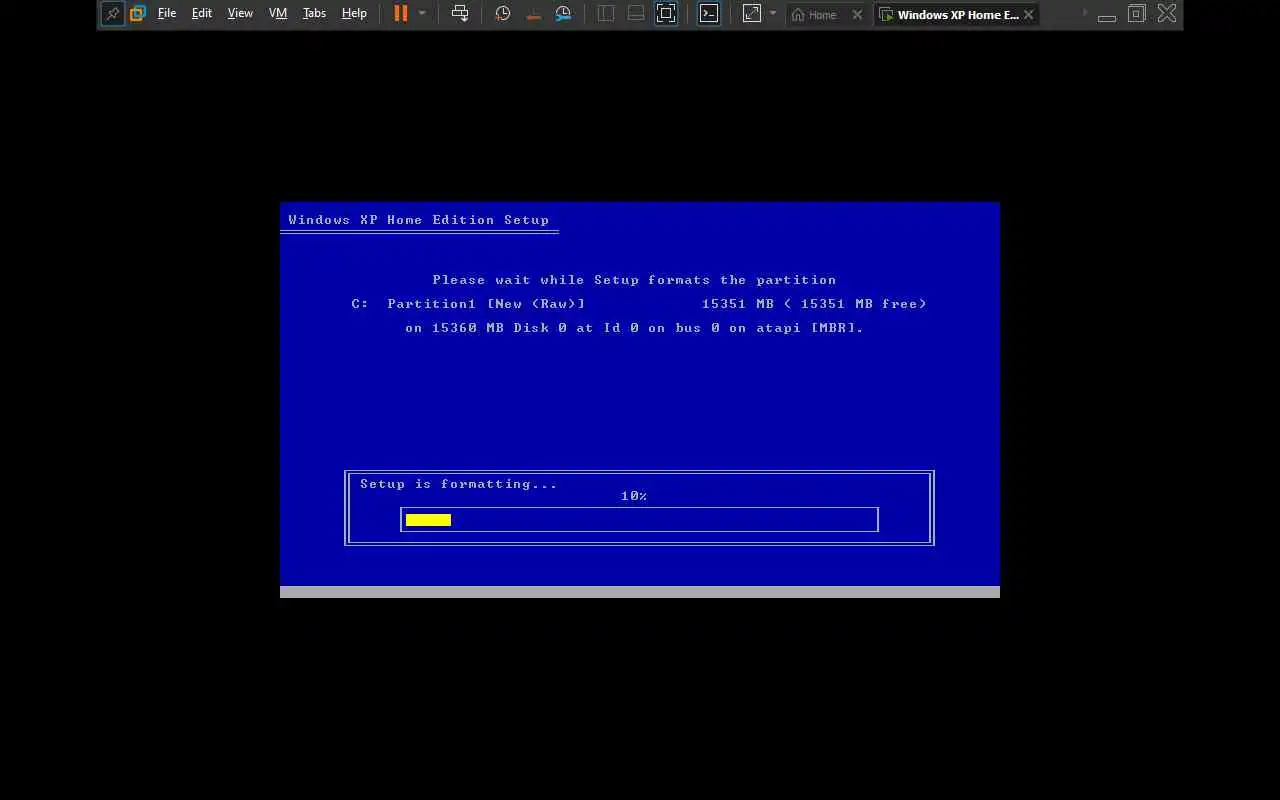Open the File menu
Image resolution: width=1280 pixels, height=800 pixels.
pyautogui.click(x=167, y=14)
